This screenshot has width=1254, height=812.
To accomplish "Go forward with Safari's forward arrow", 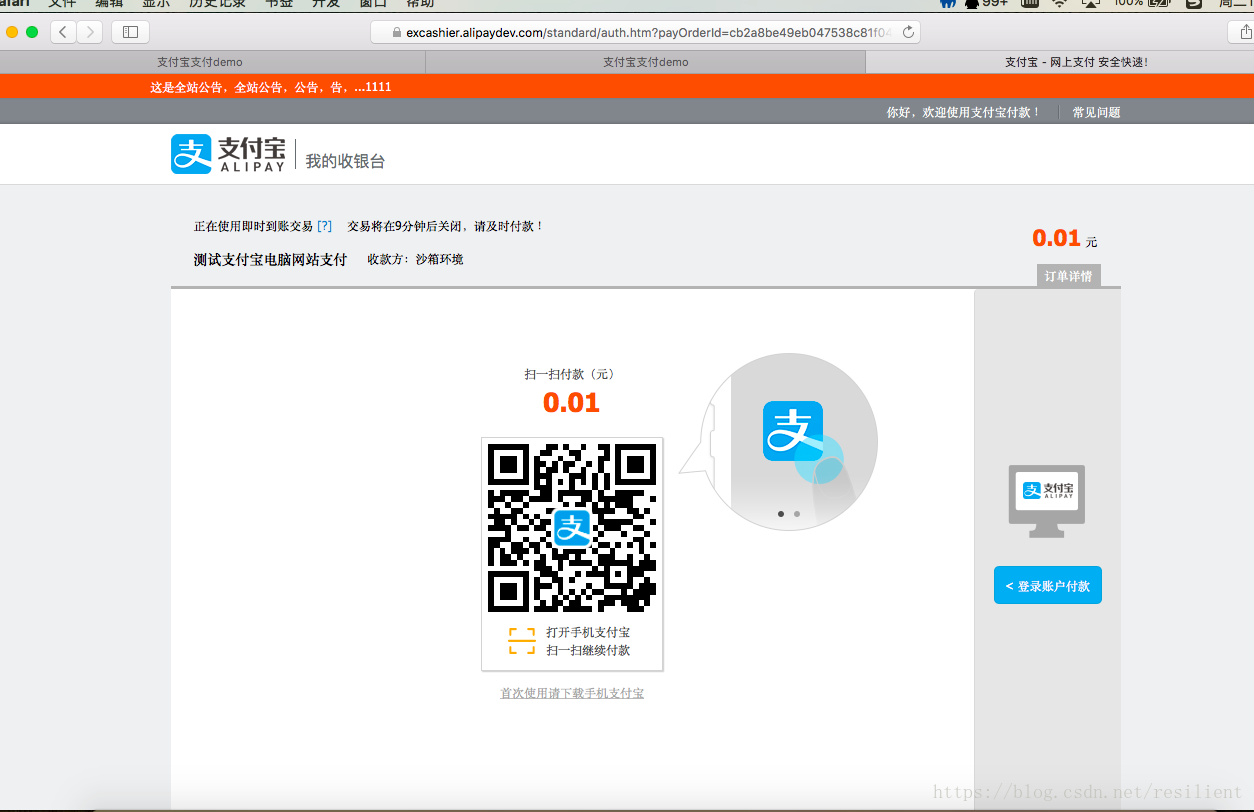I will (x=90, y=32).
